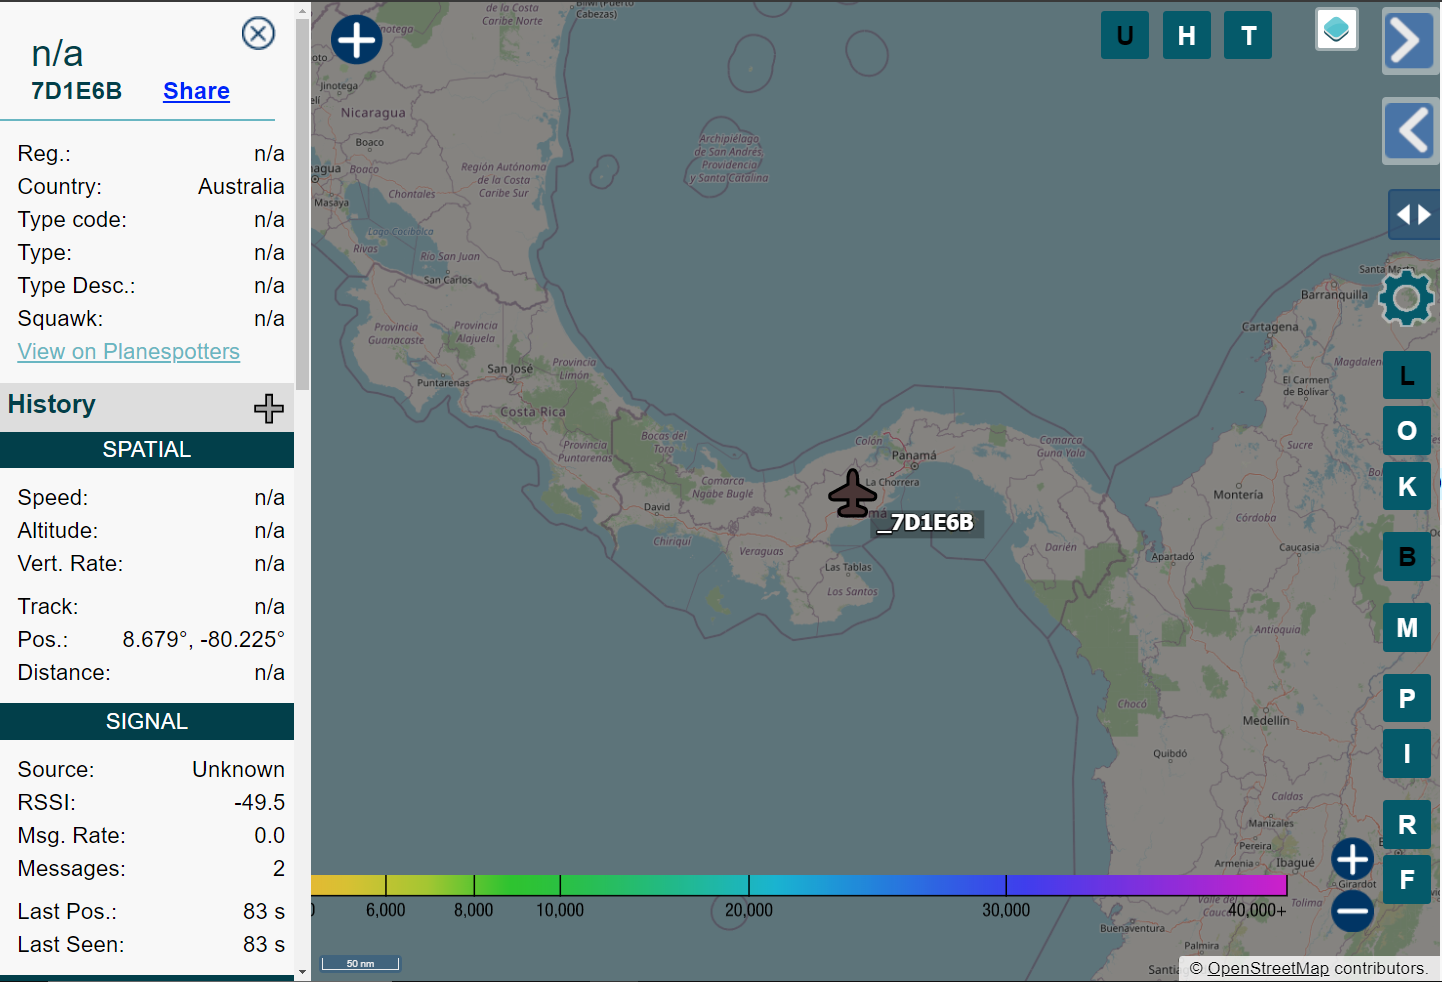Zoom in with the round plus button

(1353, 859)
